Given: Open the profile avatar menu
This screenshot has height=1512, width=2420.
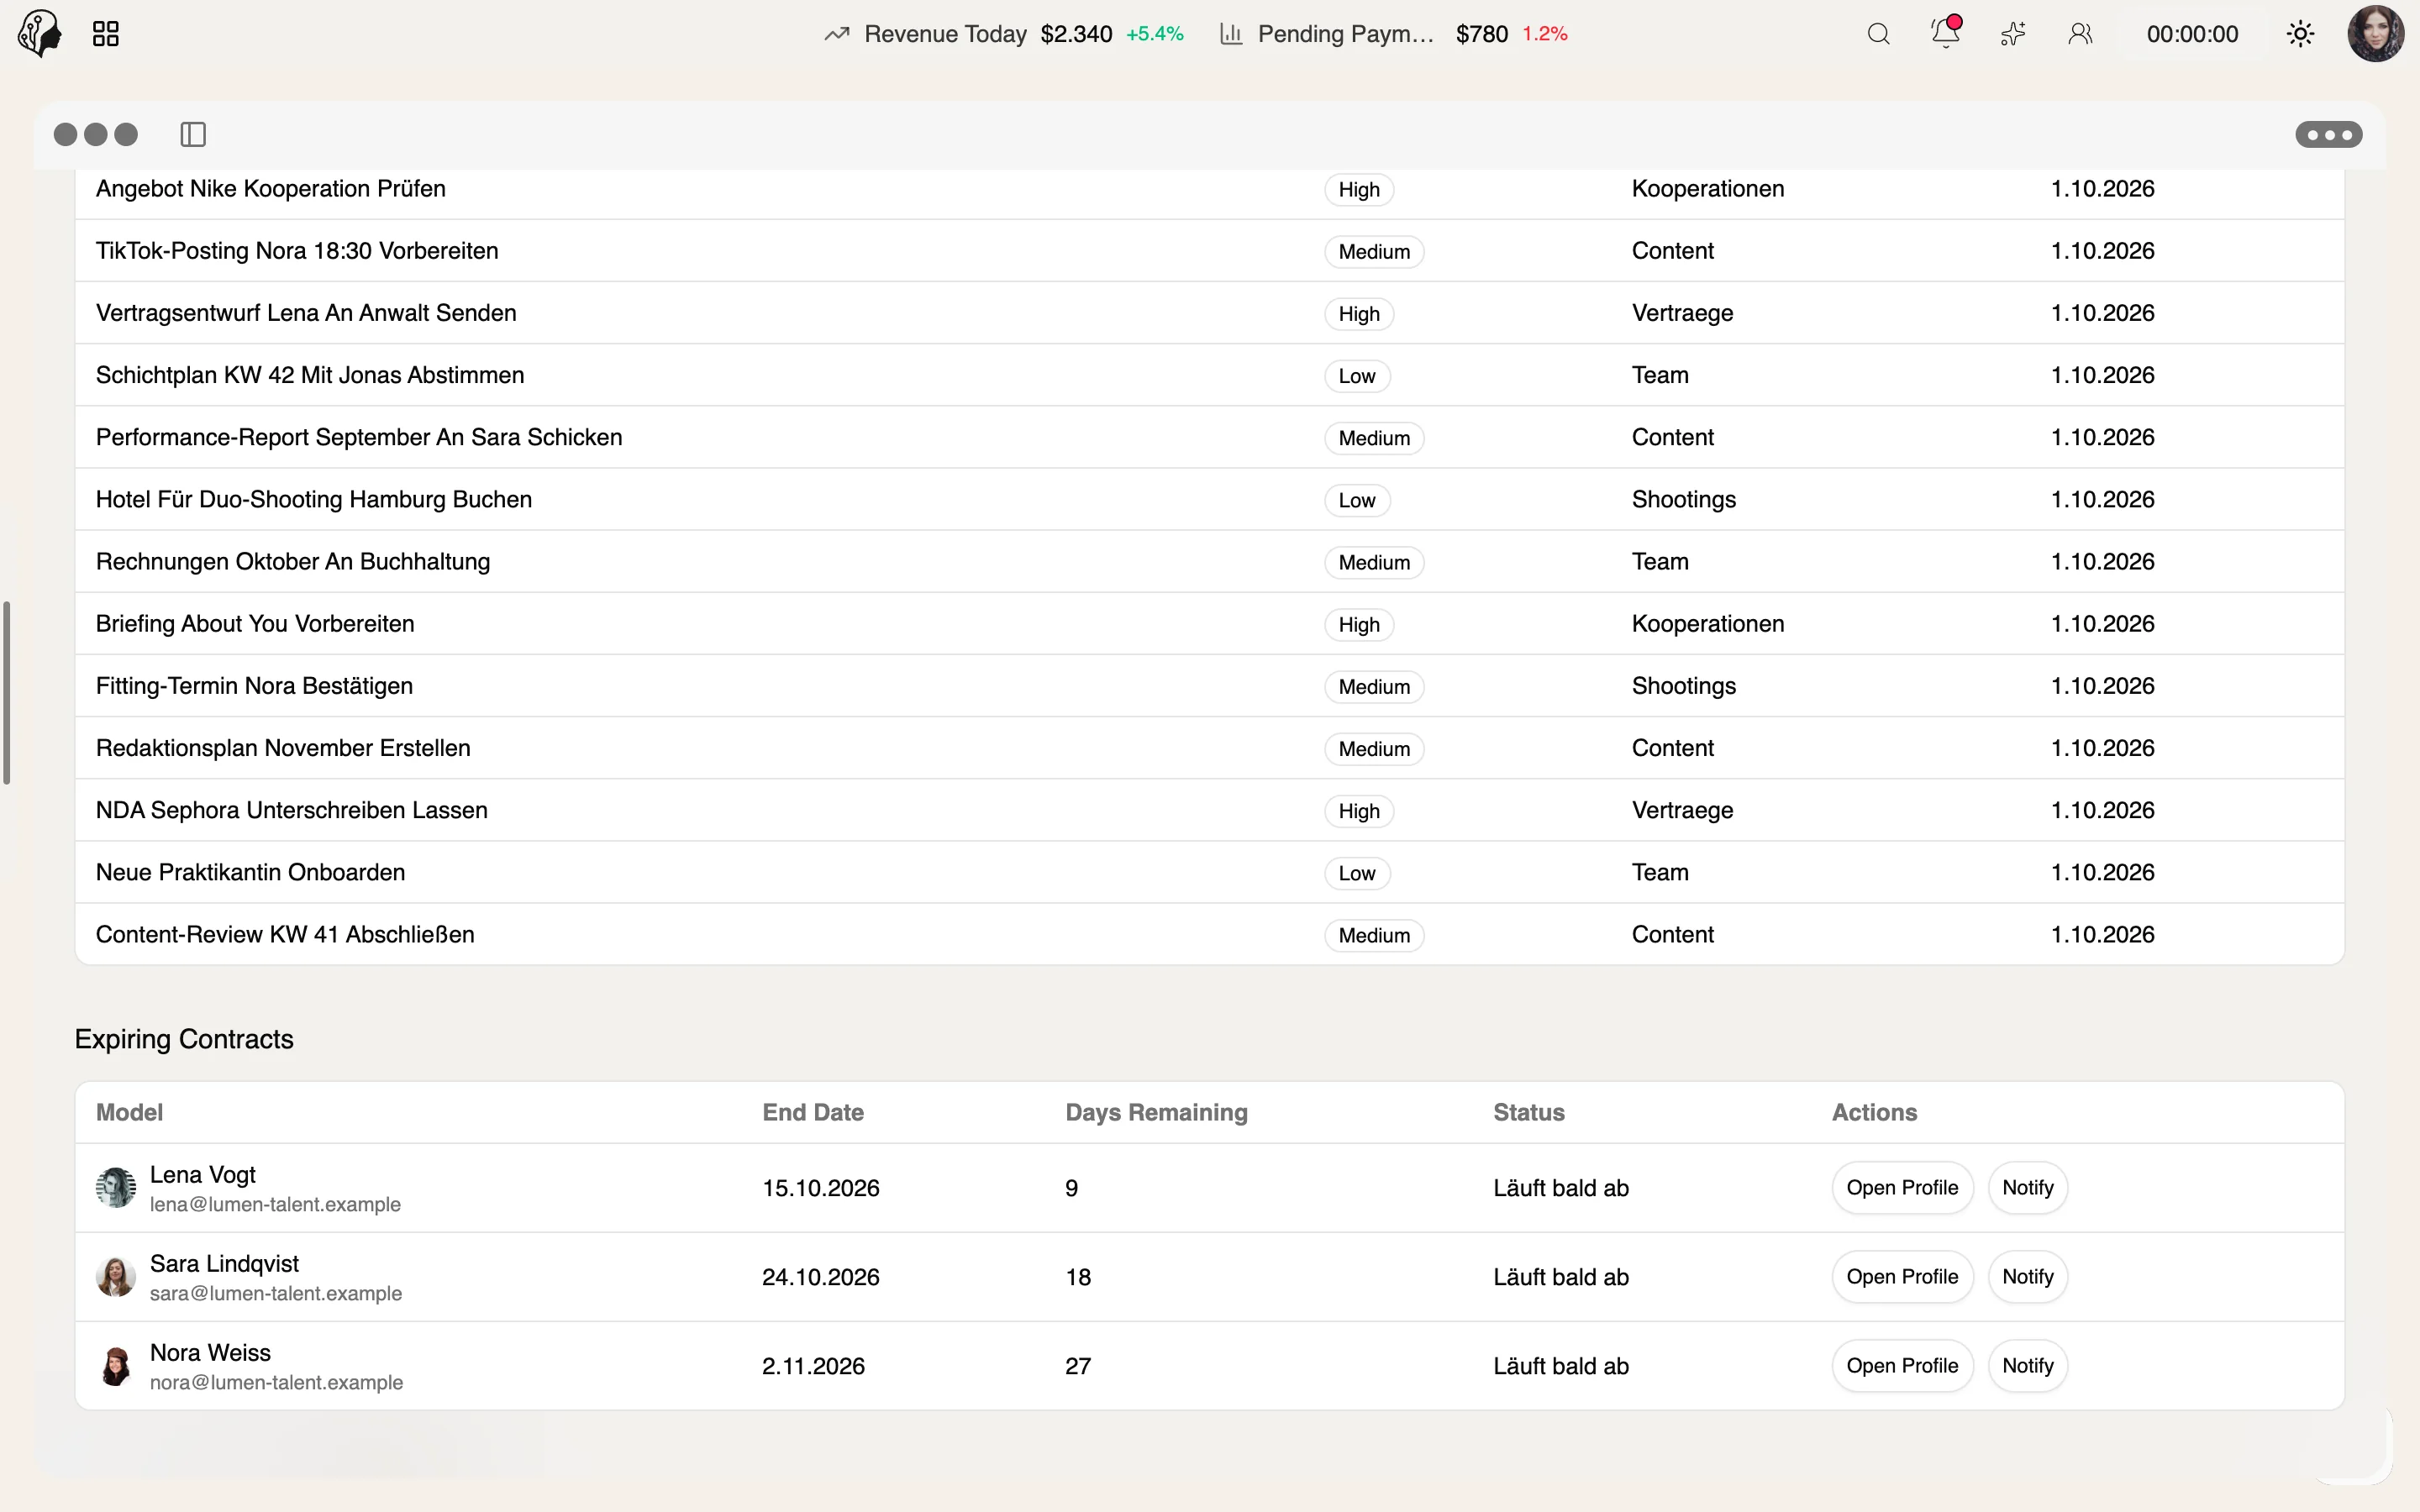Looking at the screenshot, I should 2375,34.
